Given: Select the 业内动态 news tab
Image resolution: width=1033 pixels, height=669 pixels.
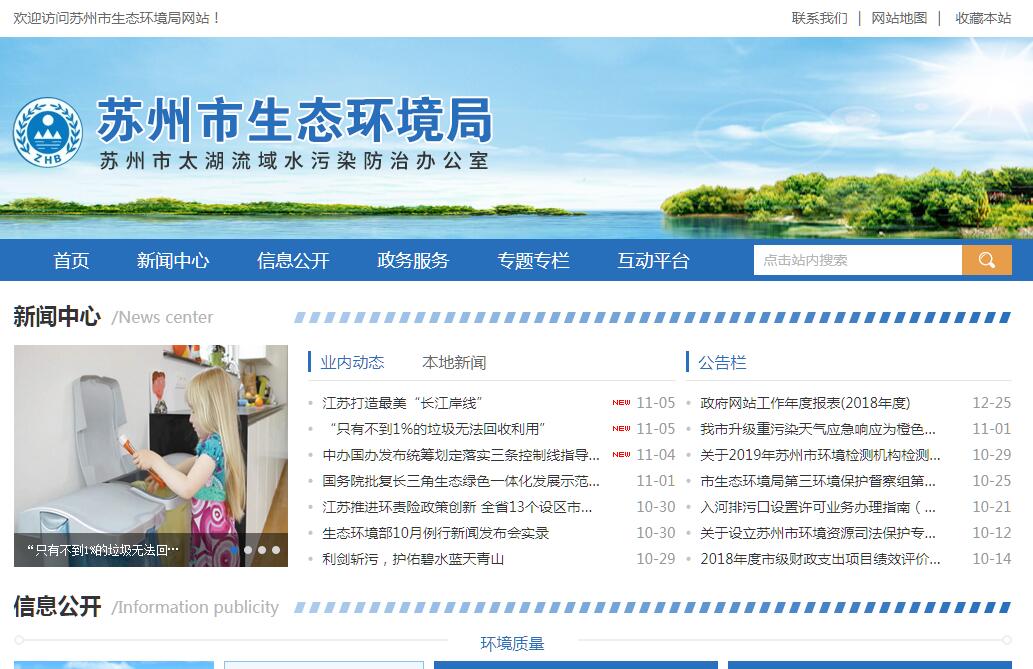Looking at the screenshot, I should [x=352, y=362].
